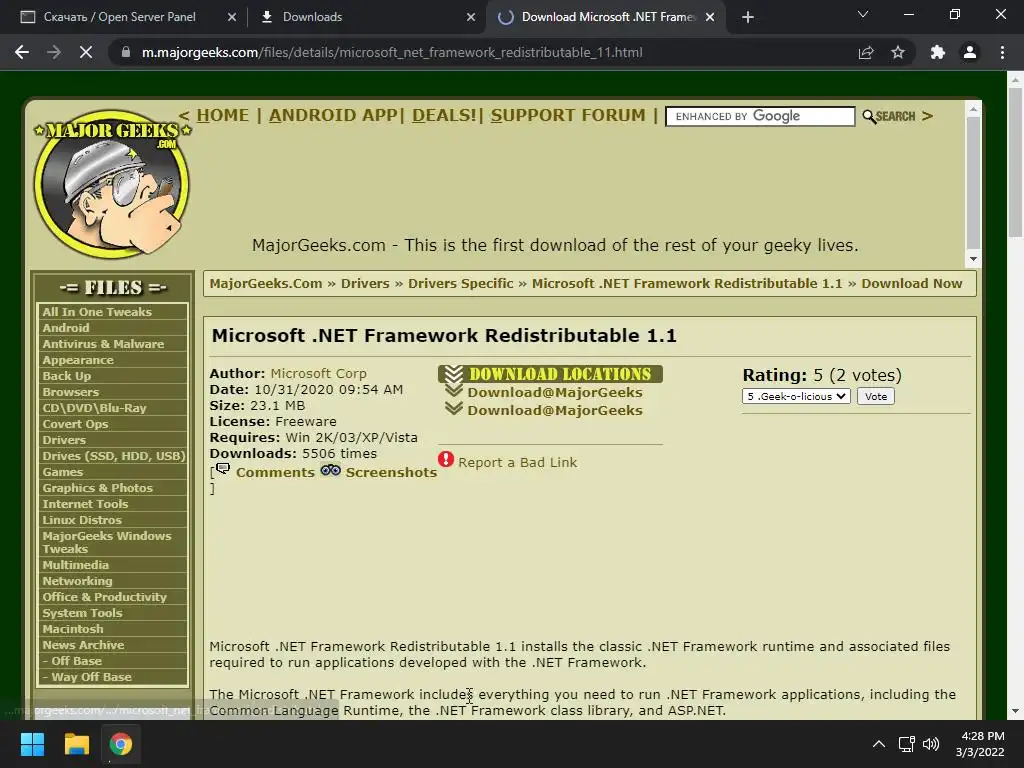Open the Comments link
Screen dimensions: 1024x768
(275, 472)
